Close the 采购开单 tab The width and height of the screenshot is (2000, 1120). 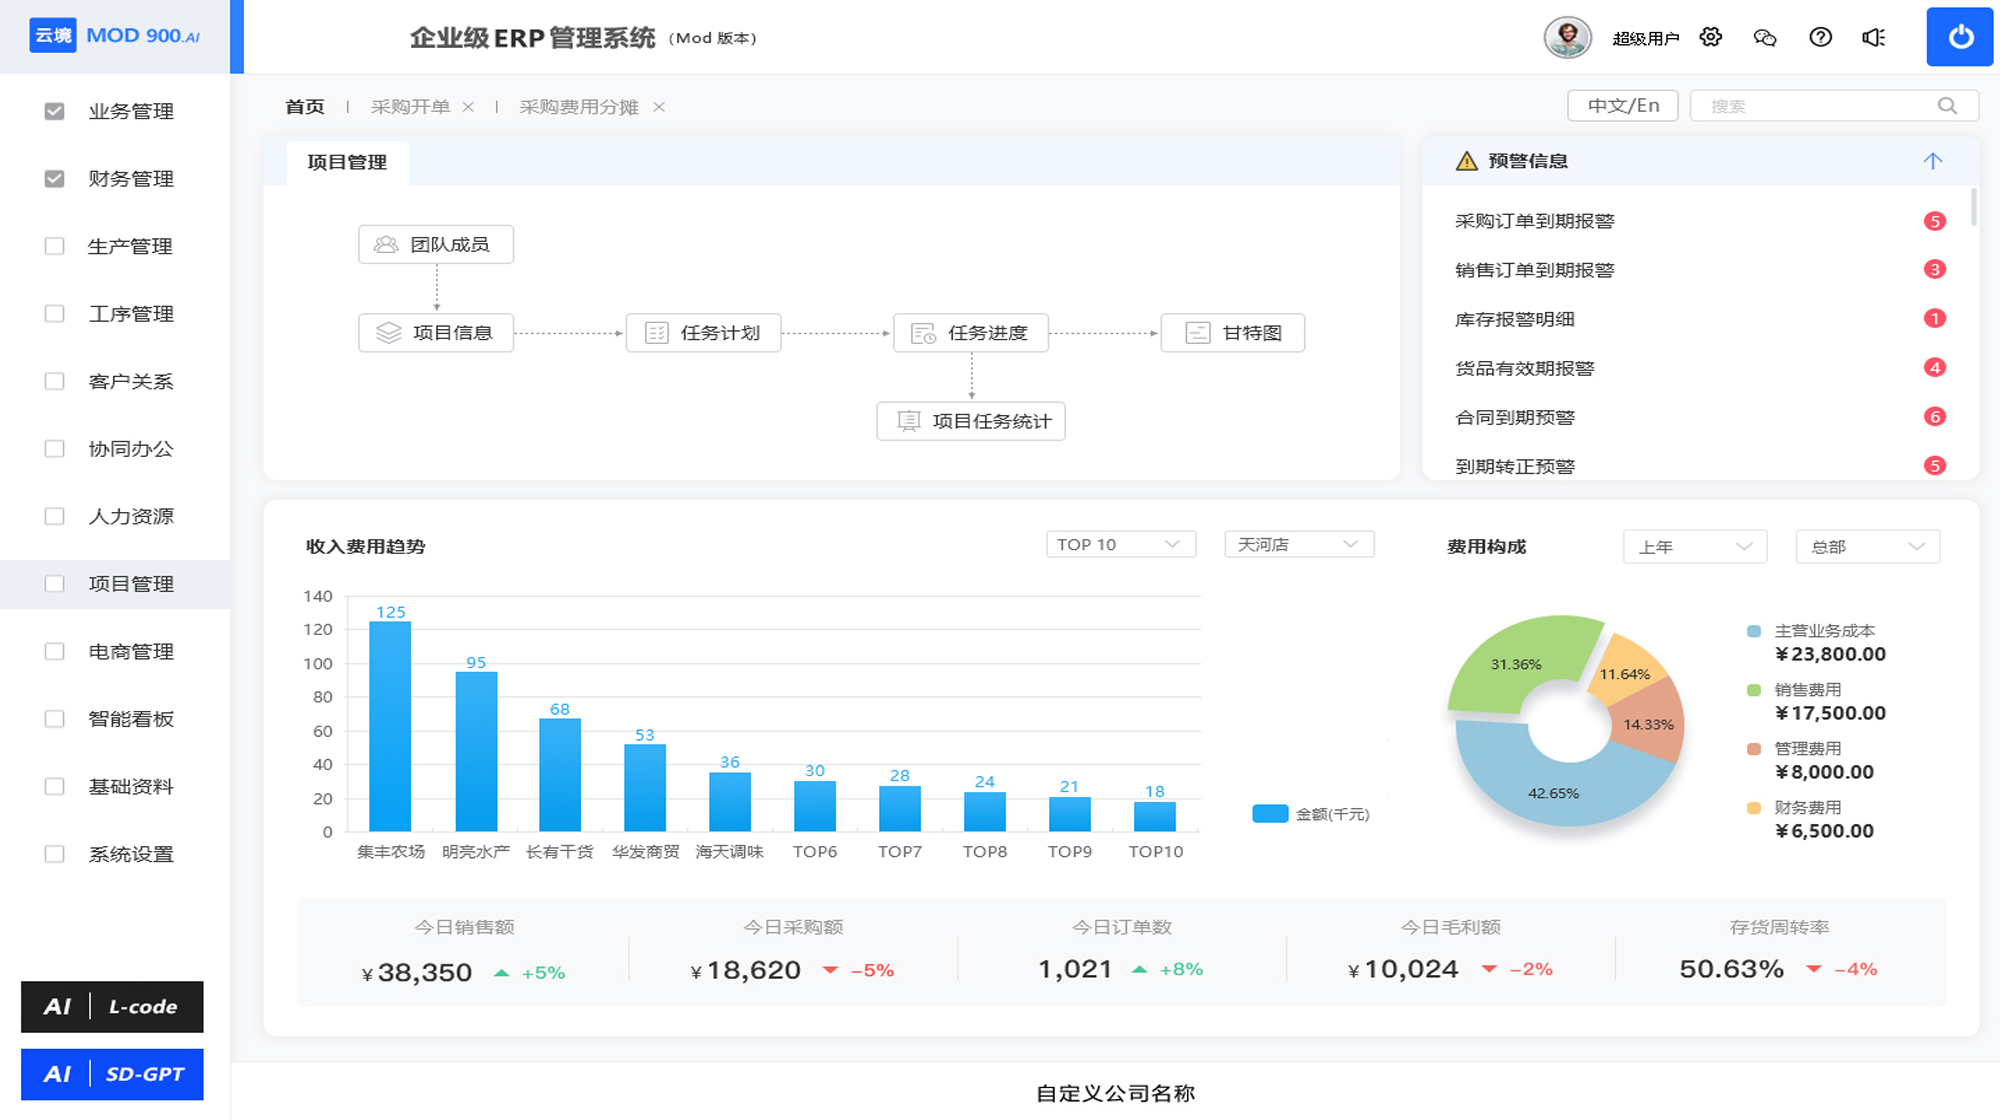click(x=468, y=107)
